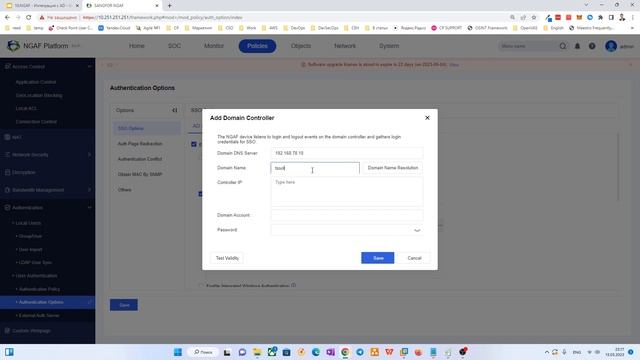Open a new browser tab
Image resolution: width=640 pixels, height=360 pixels.
(169, 6)
